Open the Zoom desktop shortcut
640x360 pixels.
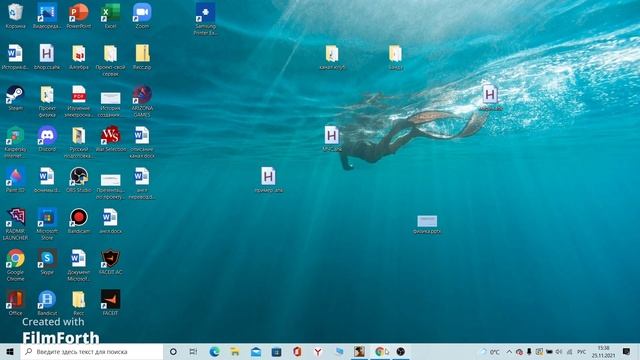[x=142, y=16]
